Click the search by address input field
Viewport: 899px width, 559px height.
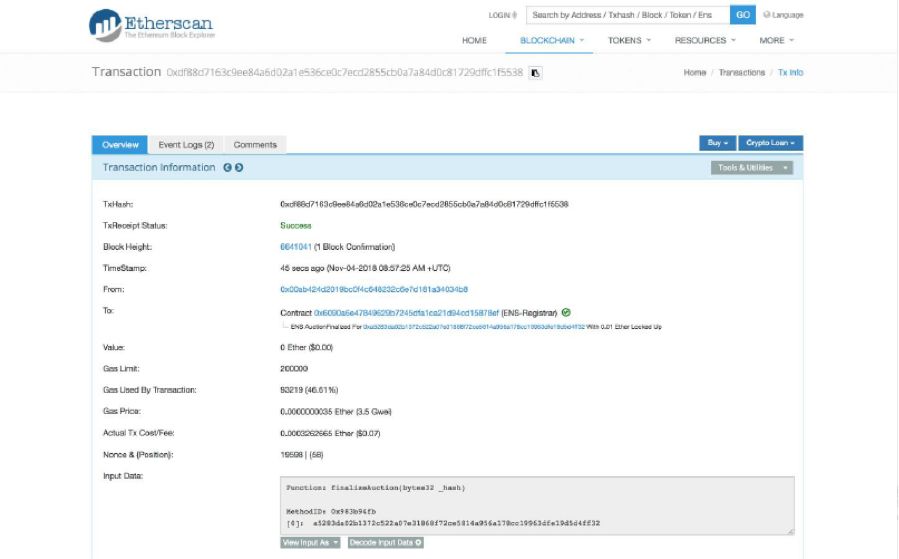tap(629, 15)
